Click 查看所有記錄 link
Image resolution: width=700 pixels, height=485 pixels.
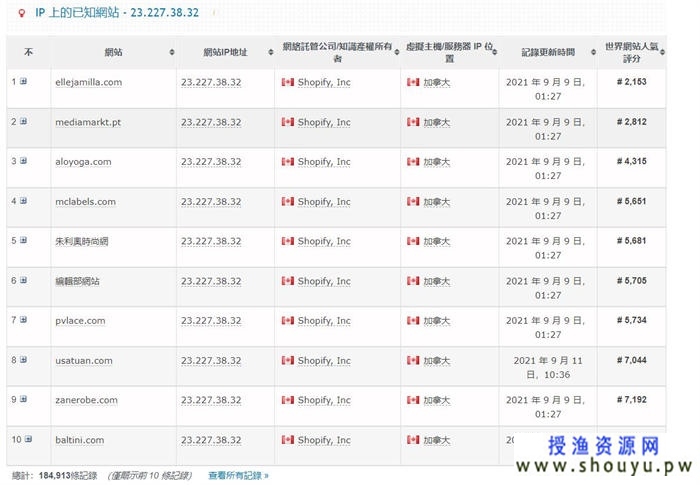pos(238,476)
